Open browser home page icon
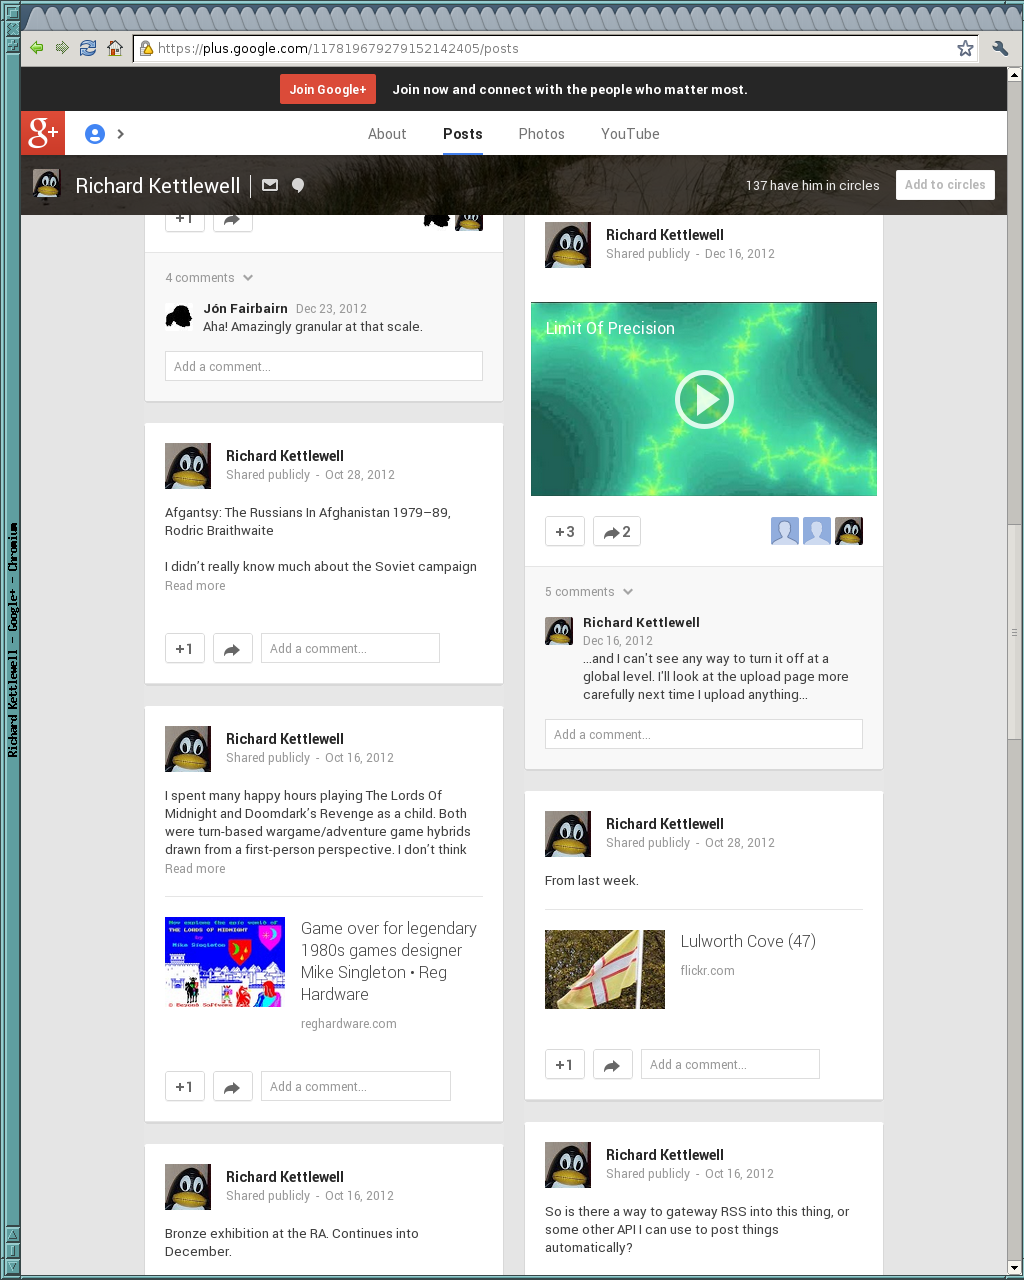1024x1280 pixels. pos(115,48)
